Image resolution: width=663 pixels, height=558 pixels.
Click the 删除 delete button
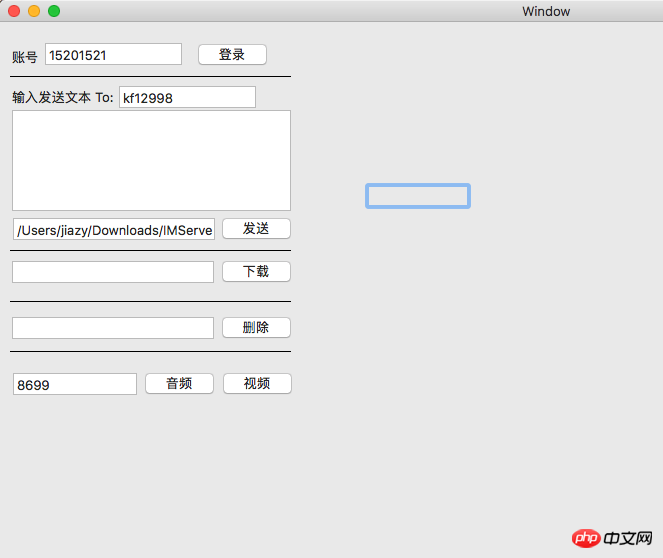pos(256,328)
